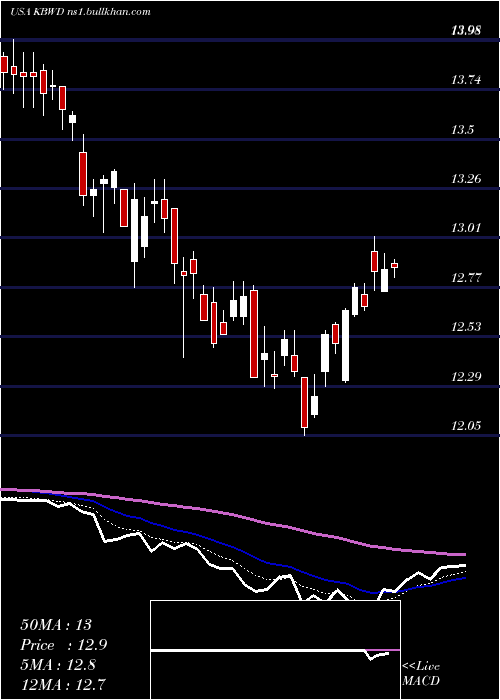Click the 13.5 price axis label
Screen dimensions: 500x700
pos(462,130)
